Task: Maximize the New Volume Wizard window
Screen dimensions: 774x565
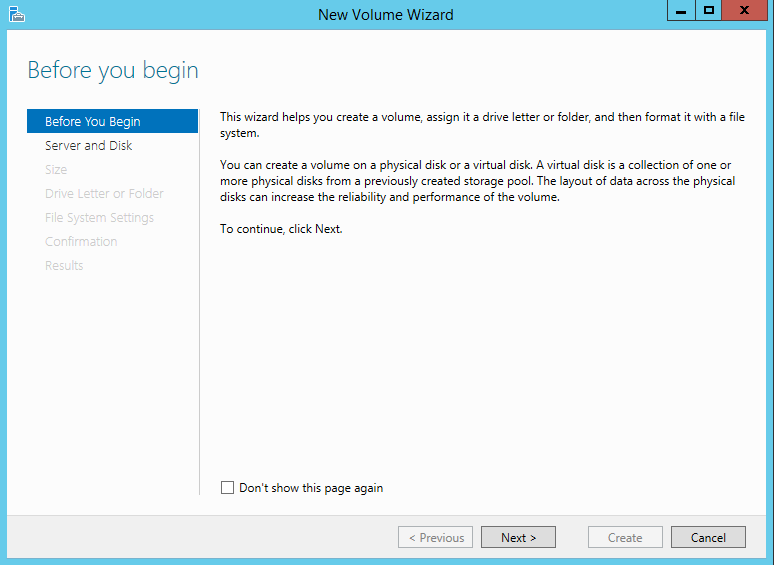Action: [709, 10]
